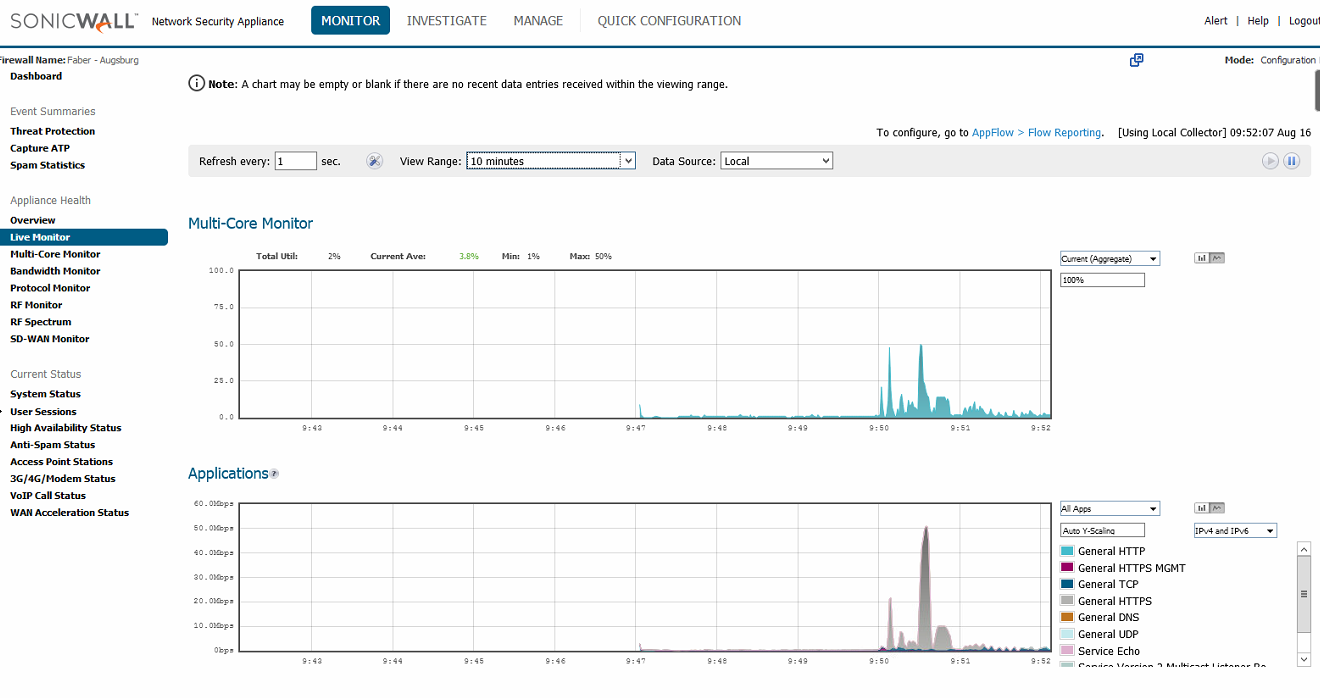
Task: Switch the Applications chart to line view
Action: [1217, 508]
